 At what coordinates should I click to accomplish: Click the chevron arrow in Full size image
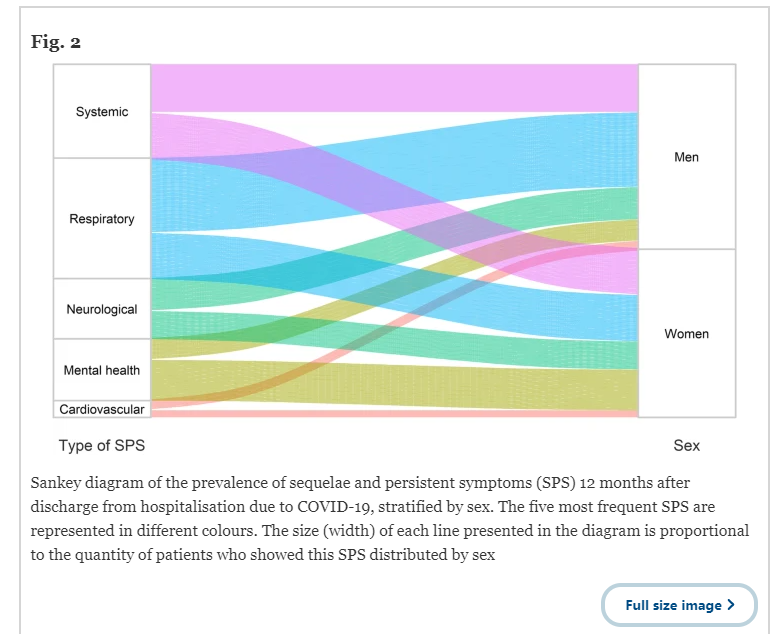[x=731, y=605]
